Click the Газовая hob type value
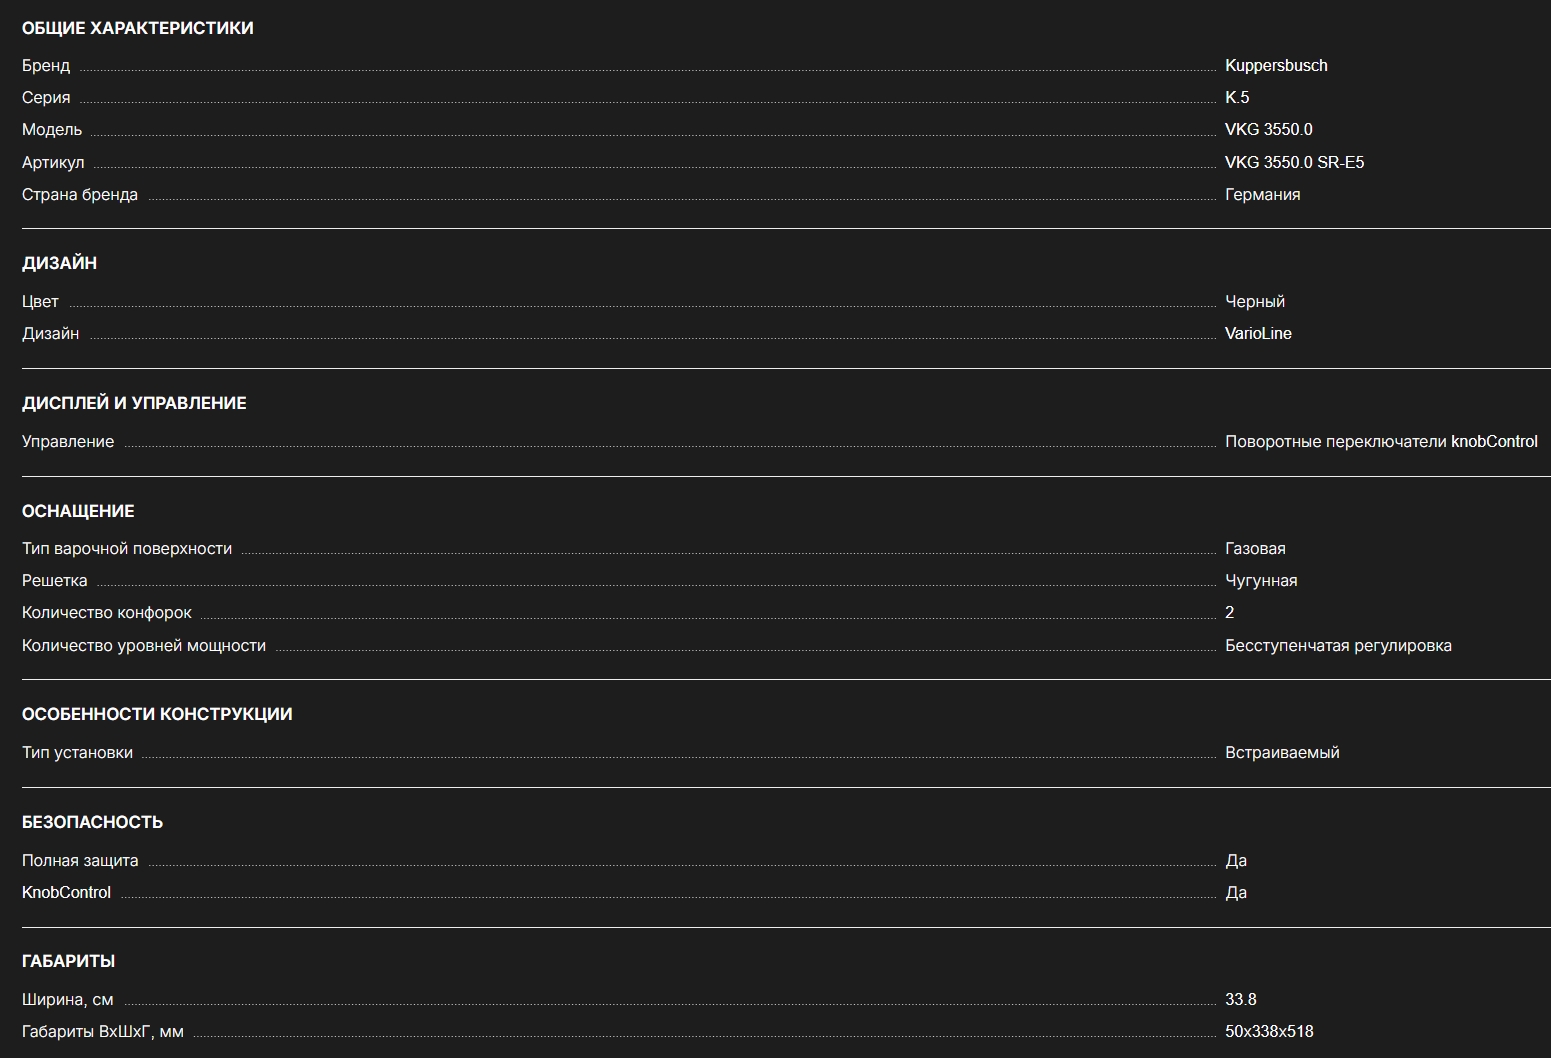Viewport: 1551px width, 1058px height. coord(1255,548)
